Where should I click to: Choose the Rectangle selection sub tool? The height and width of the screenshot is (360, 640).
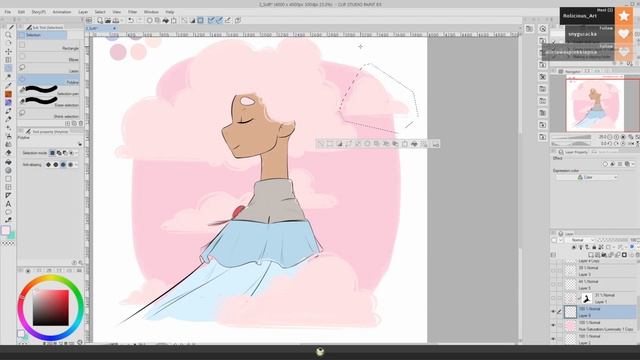point(49,47)
